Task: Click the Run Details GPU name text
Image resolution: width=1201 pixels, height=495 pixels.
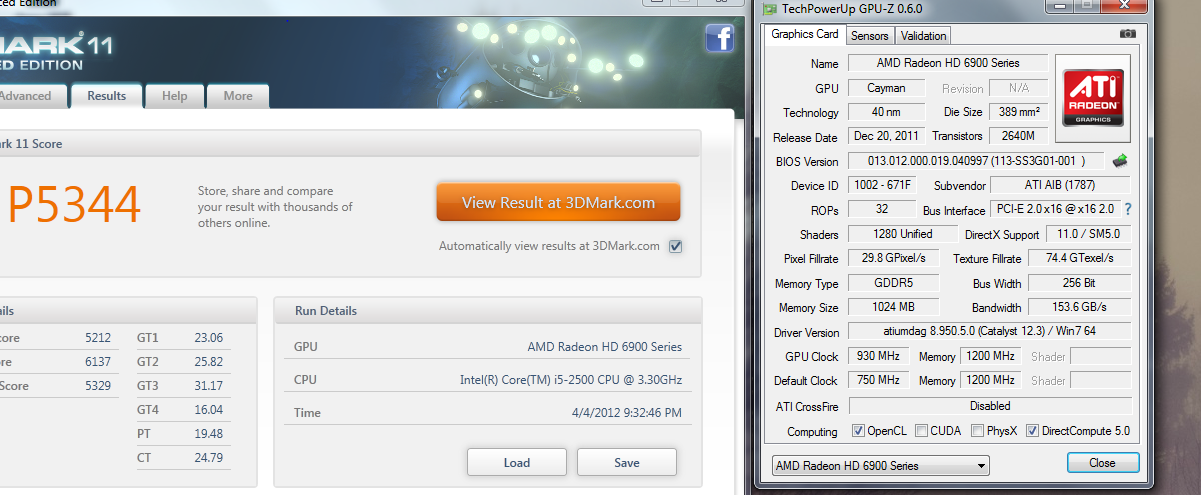Action: [605, 347]
